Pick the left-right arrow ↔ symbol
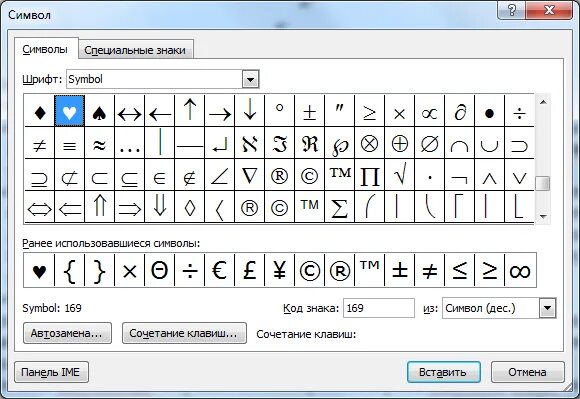580x399 pixels. click(x=129, y=111)
